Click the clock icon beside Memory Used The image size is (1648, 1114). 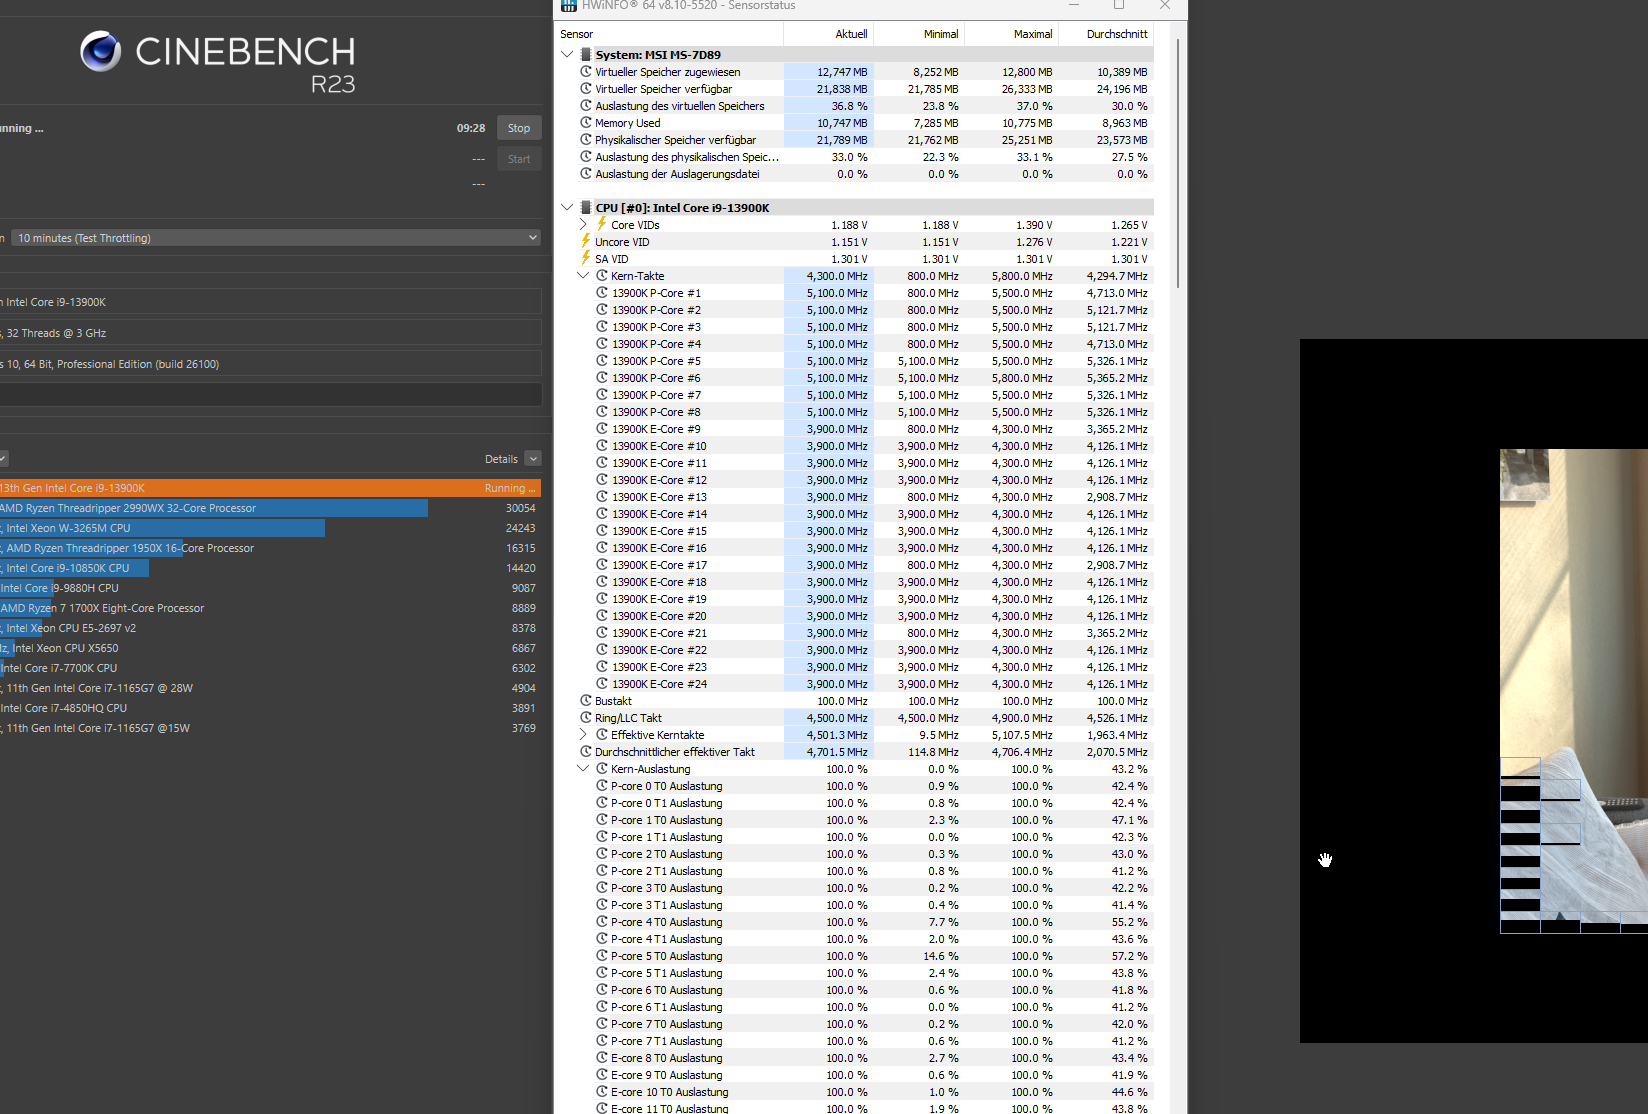tap(586, 123)
